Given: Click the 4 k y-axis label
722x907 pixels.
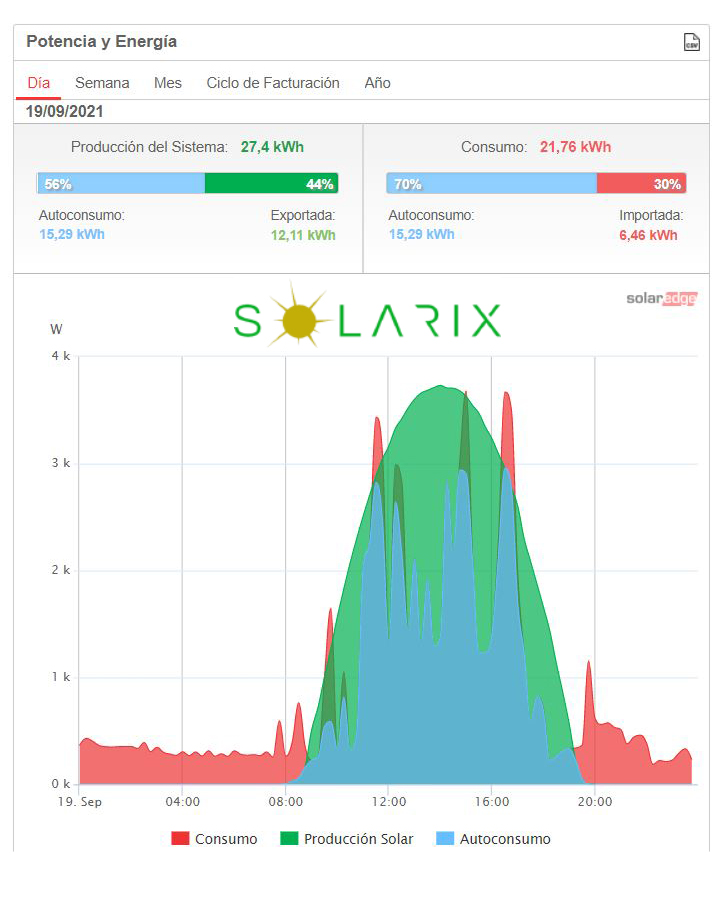Looking at the screenshot, I should pos(61,356).
